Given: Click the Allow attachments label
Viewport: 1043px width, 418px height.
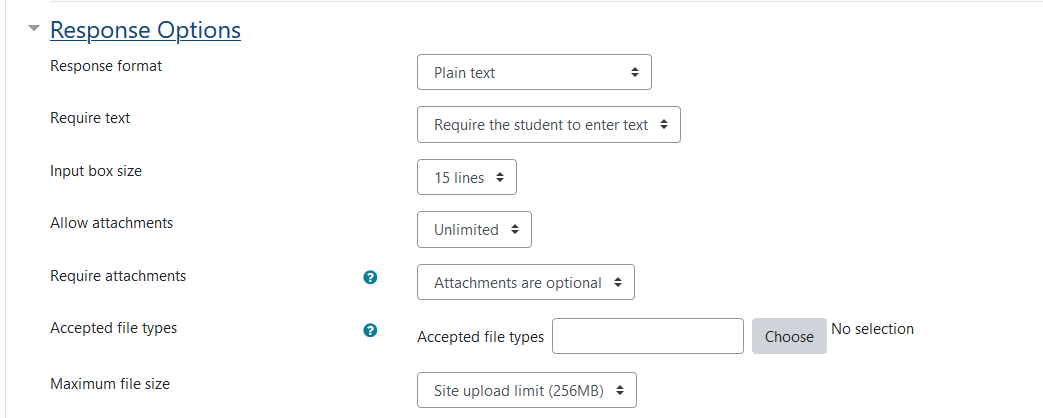Looking at the screenshot, I should click(111, 223).
